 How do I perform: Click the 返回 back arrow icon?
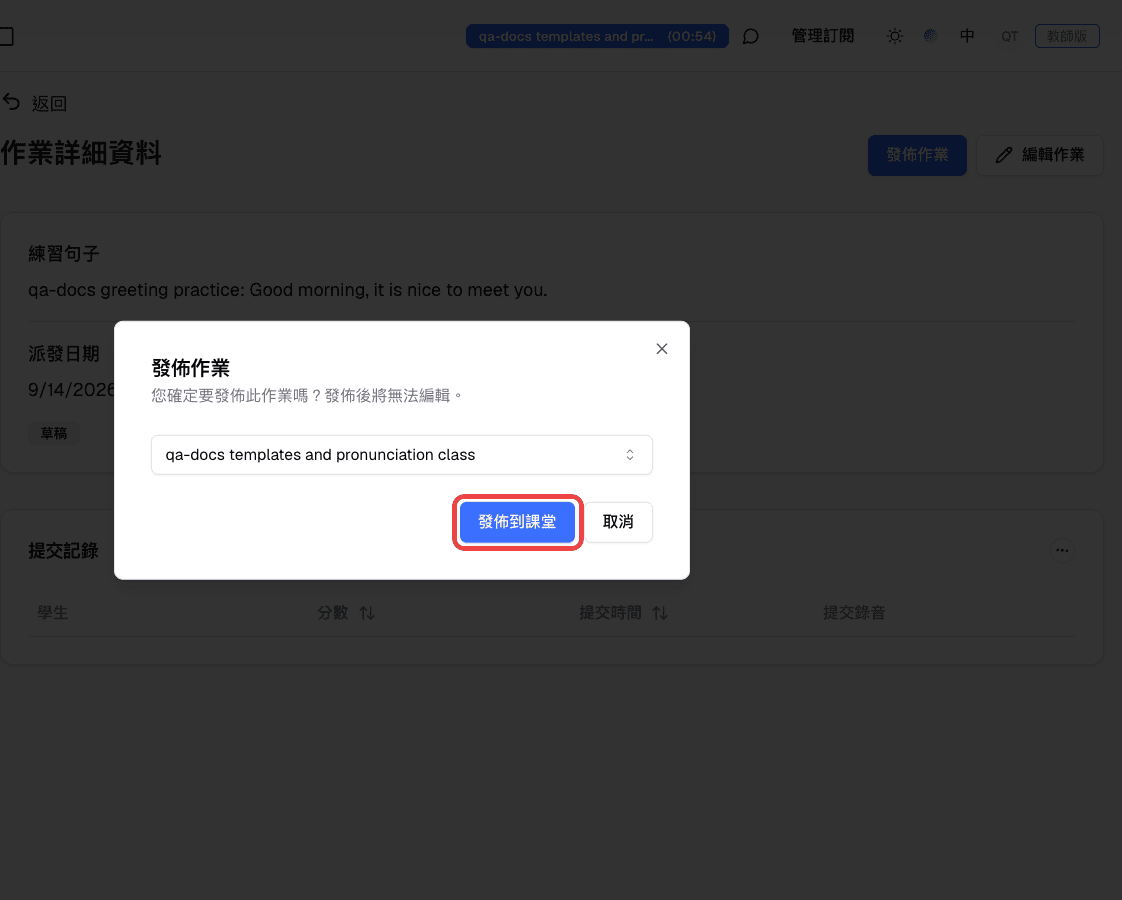coord(11,102)
